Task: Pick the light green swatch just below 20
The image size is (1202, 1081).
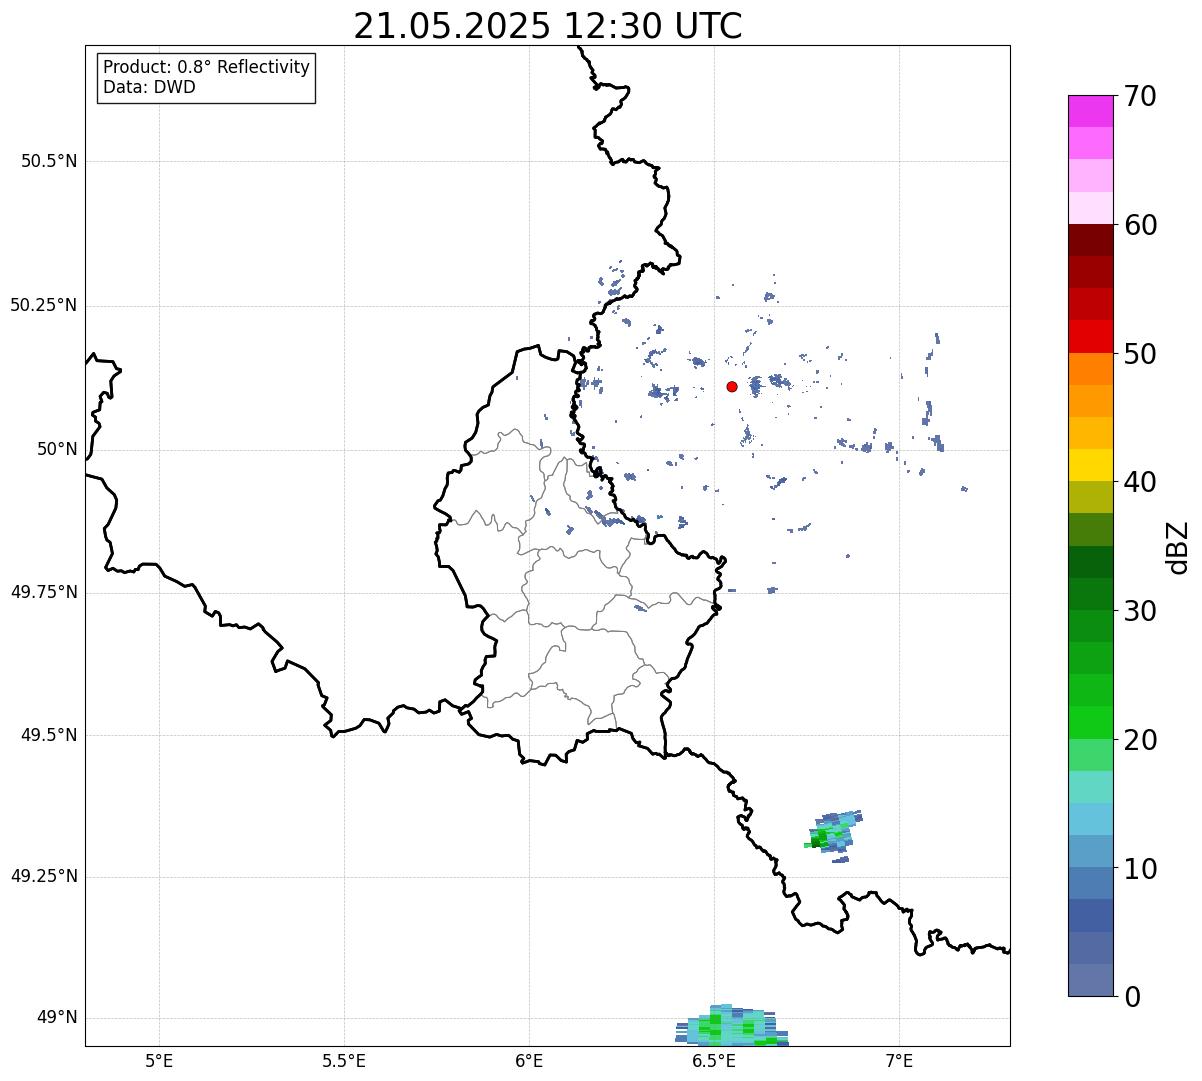Action: (1091, 755)
